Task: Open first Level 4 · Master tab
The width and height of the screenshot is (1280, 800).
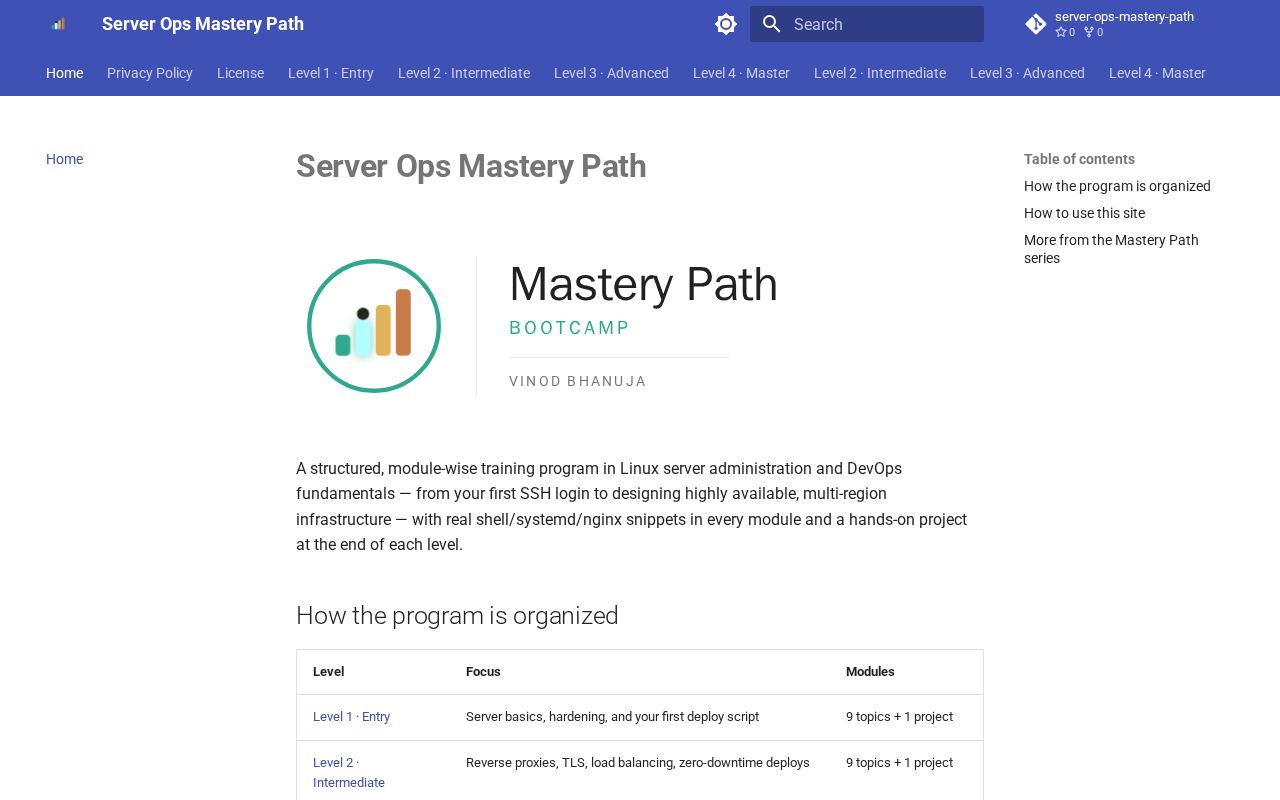Action: [x=741, y=73]
